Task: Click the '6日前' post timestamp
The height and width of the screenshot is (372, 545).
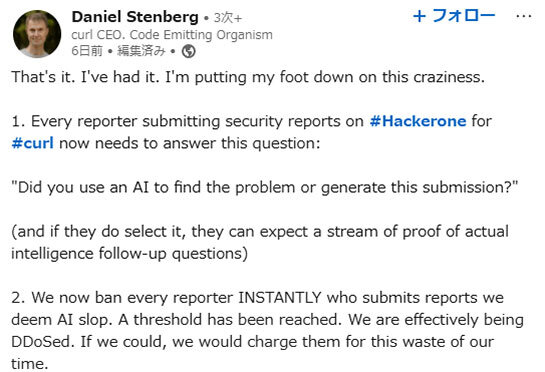Action: point(87,51)
